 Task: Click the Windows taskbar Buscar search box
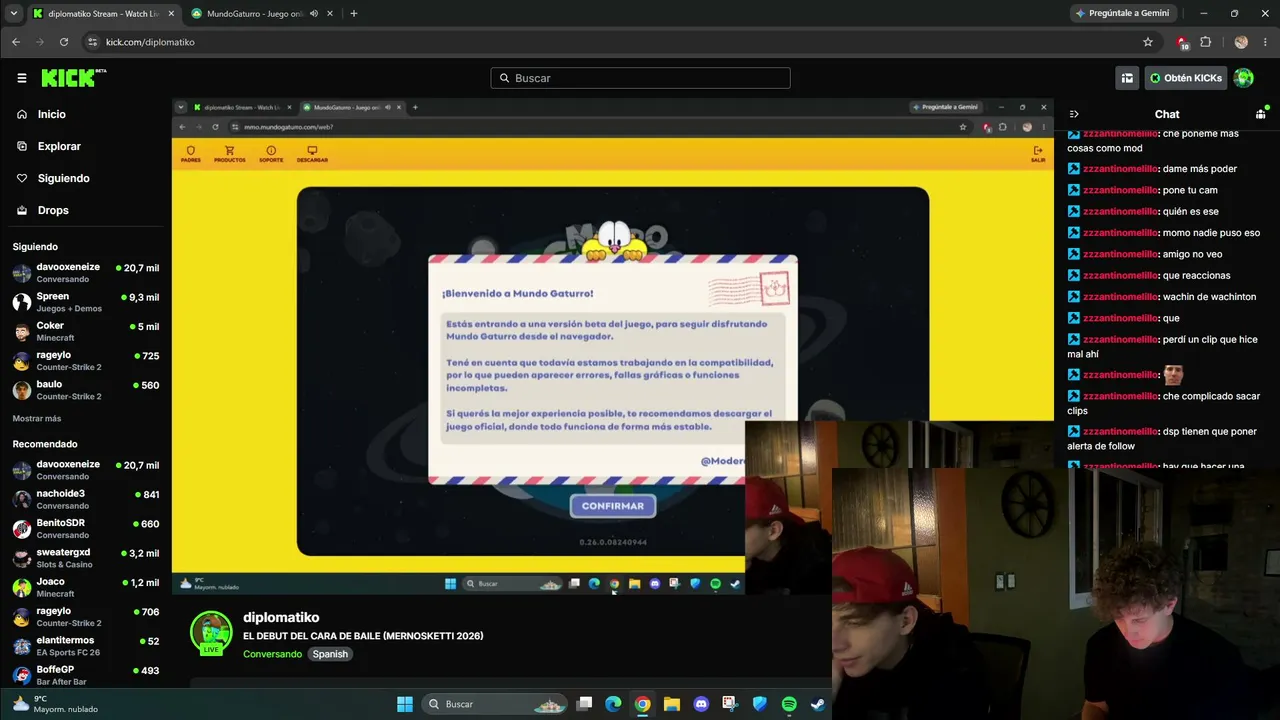click(495, 704)
